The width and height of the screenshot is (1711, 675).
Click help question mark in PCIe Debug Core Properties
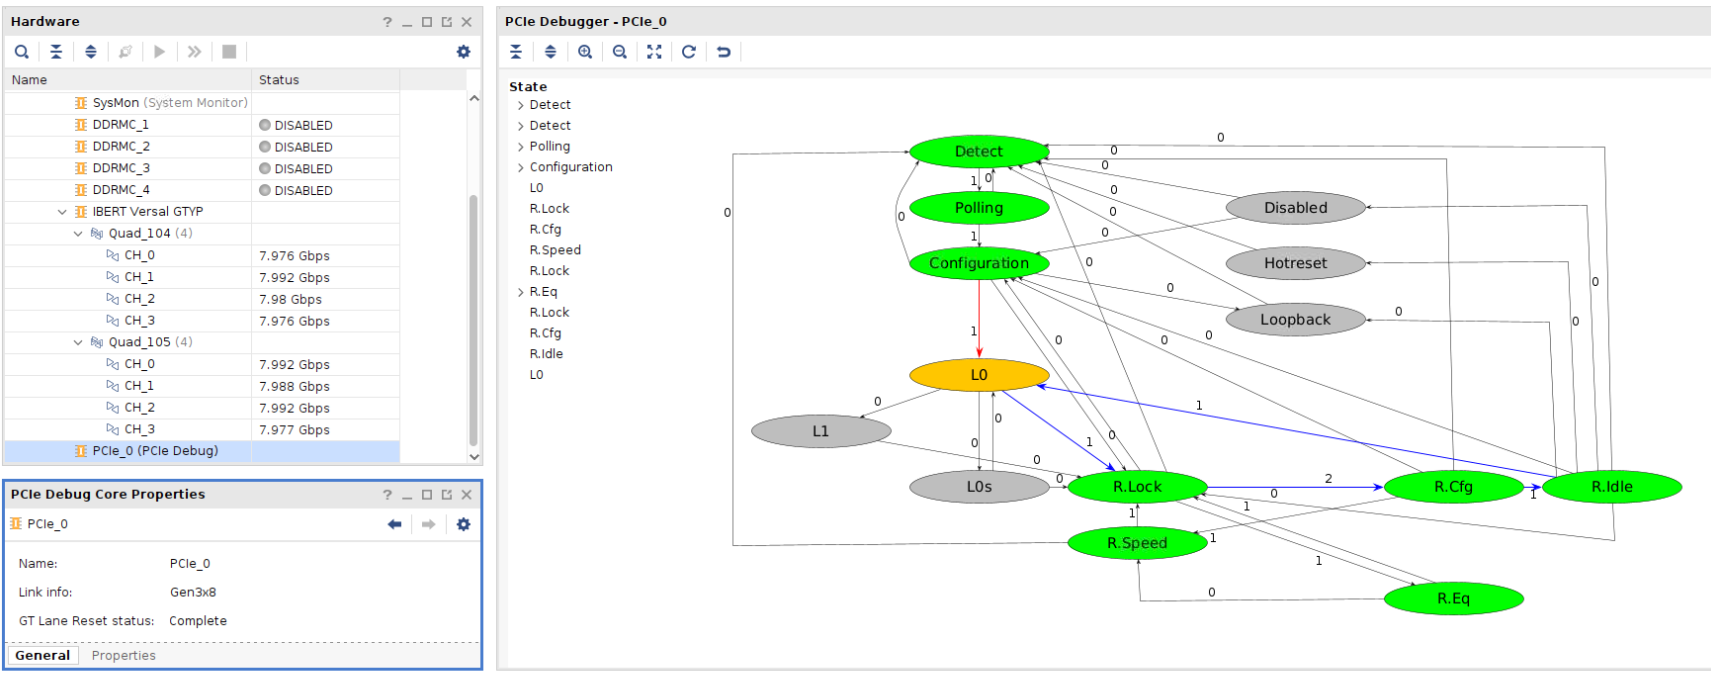387,494
